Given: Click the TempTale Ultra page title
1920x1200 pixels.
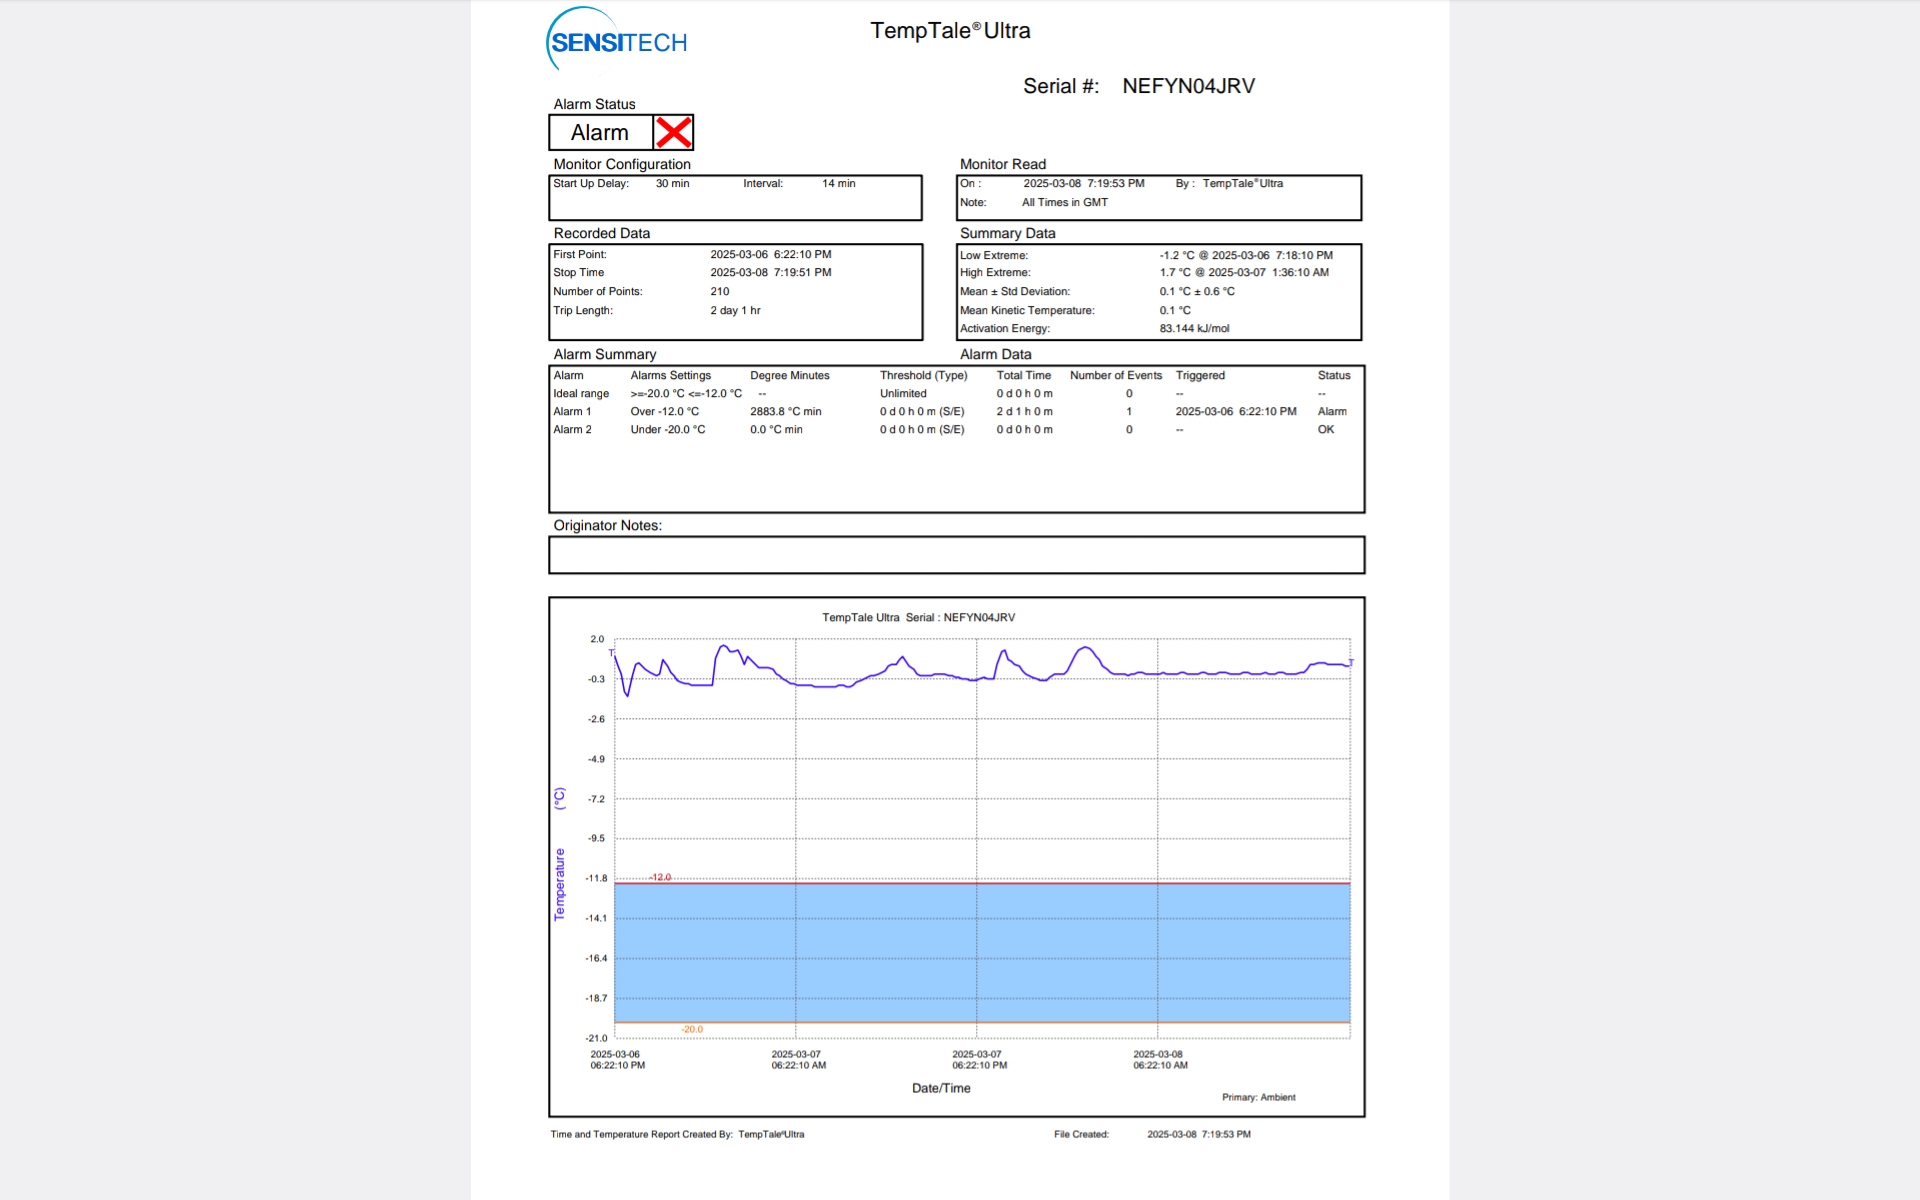Looking at the screenshot, I should [x=950, y=31].
